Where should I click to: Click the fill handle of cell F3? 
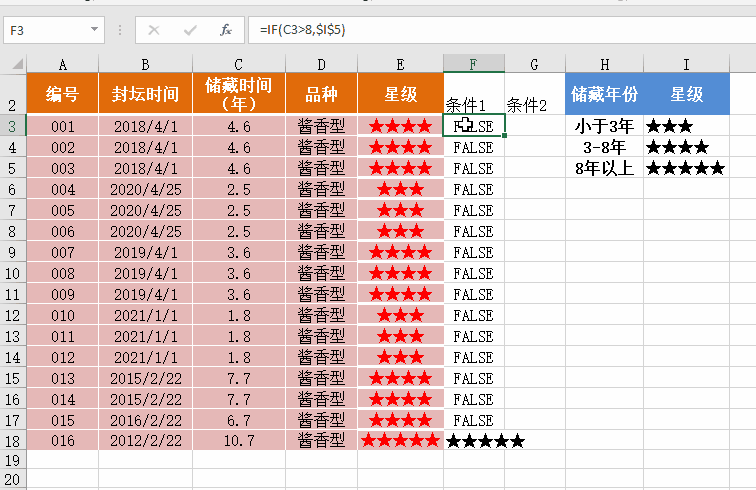point(504,136)
